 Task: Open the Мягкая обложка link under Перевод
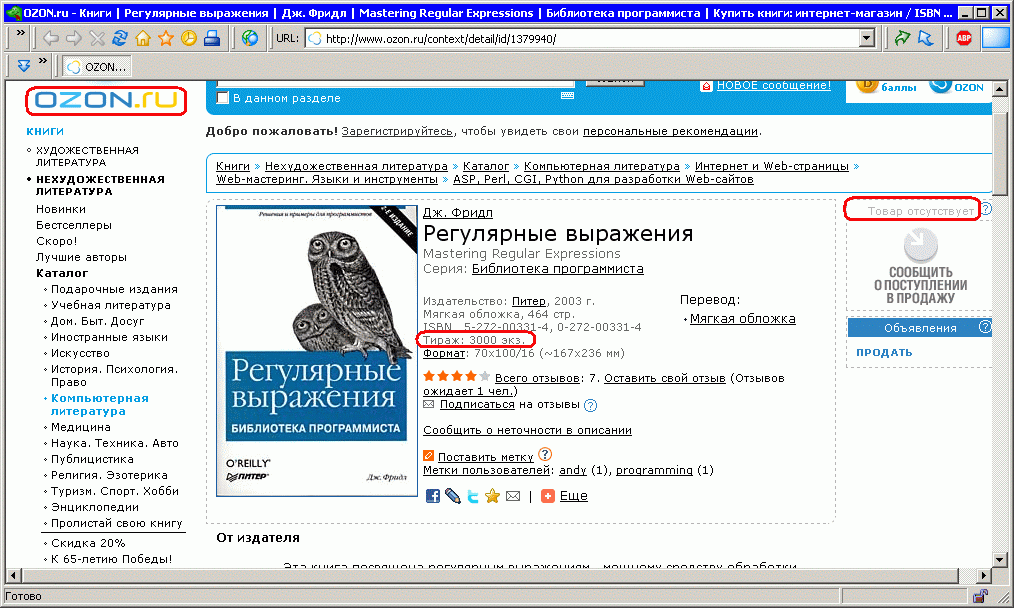coord(742,319)
